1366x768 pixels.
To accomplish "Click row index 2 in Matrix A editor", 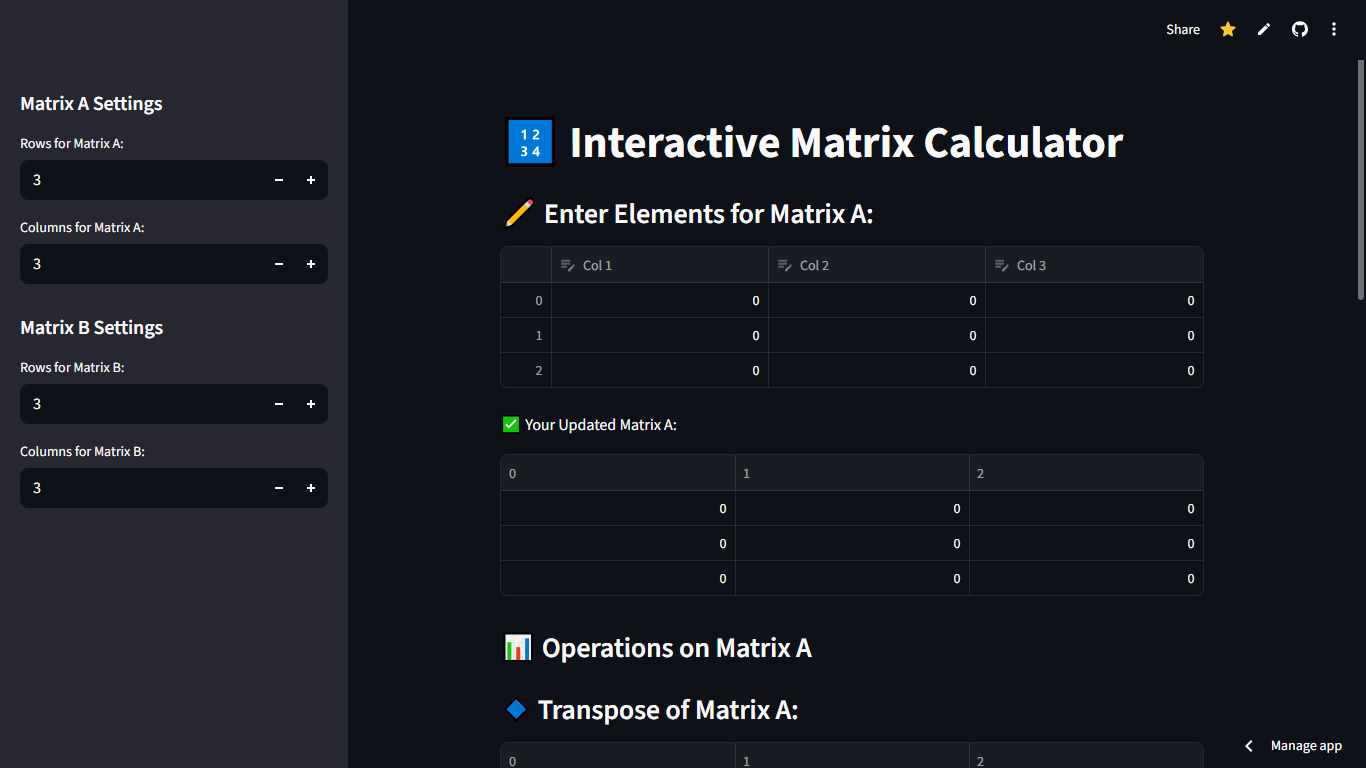I will (x=526, y=370).
